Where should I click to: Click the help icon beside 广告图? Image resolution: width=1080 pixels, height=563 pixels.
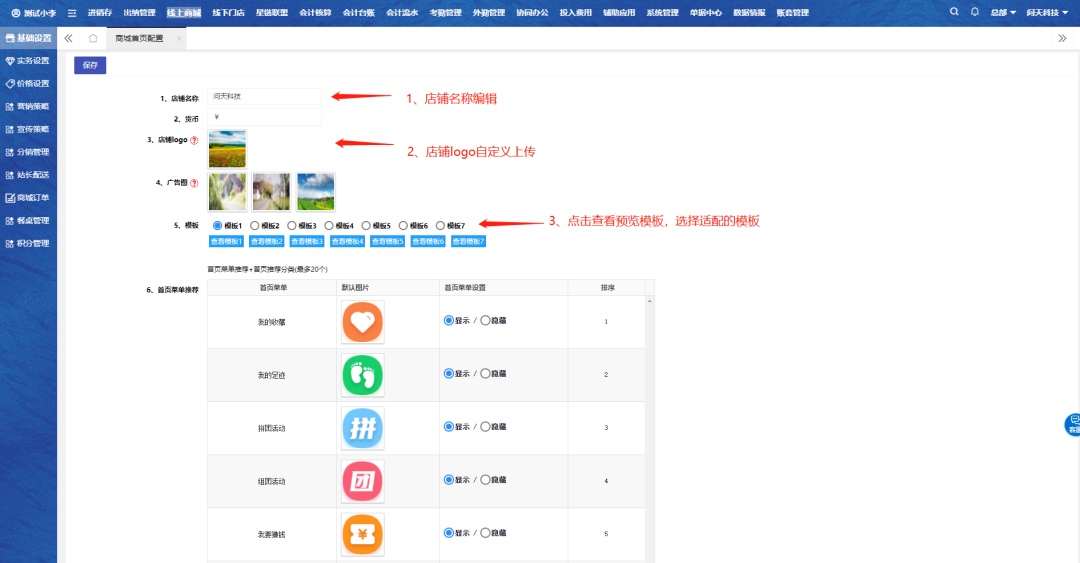[x=194, y=184]
